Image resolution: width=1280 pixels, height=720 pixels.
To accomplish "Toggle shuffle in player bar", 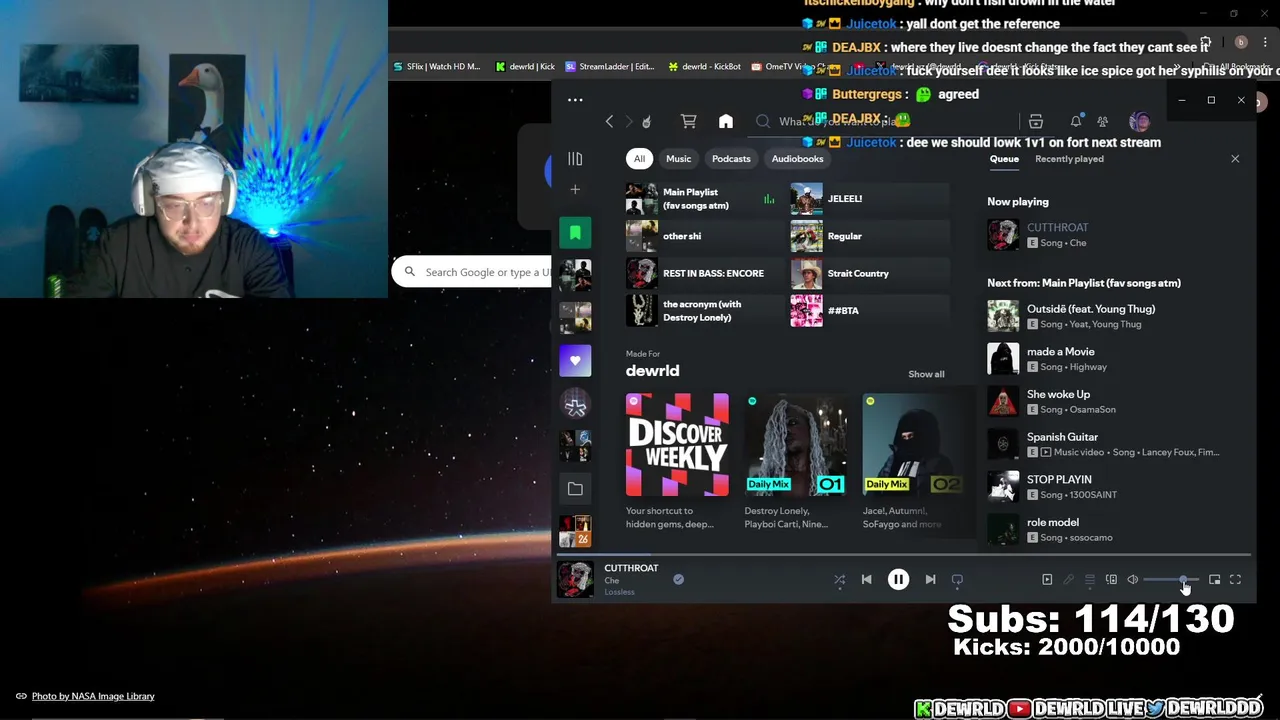I will (x=839, y=579).
